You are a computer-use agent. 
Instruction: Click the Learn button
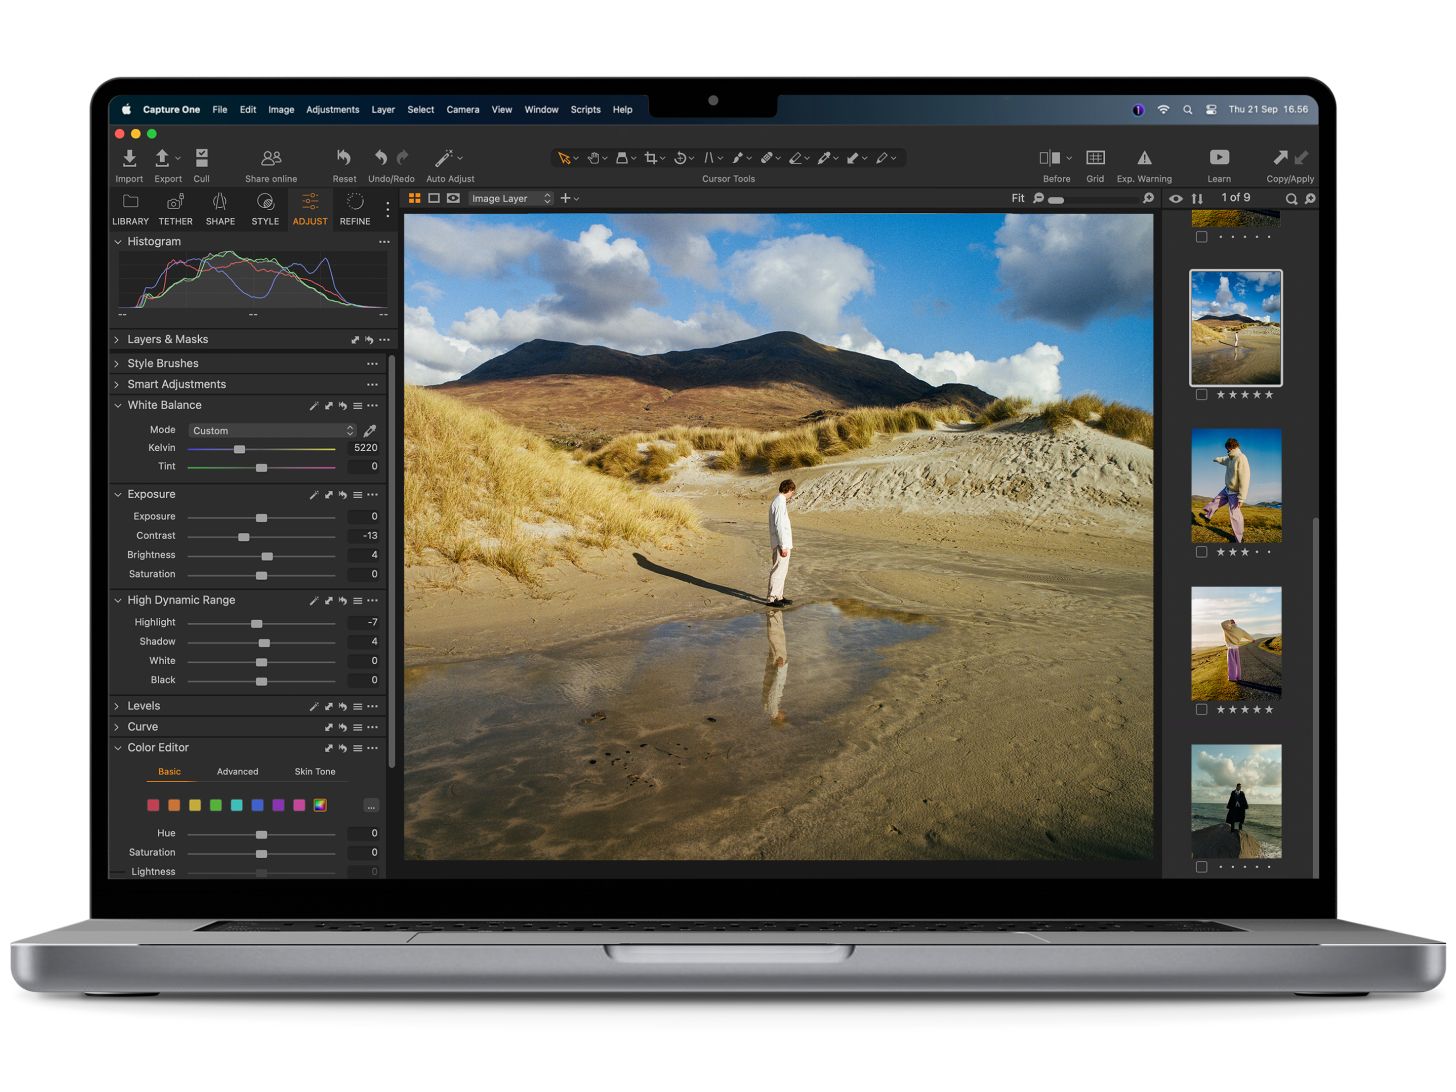[1219, 158]
